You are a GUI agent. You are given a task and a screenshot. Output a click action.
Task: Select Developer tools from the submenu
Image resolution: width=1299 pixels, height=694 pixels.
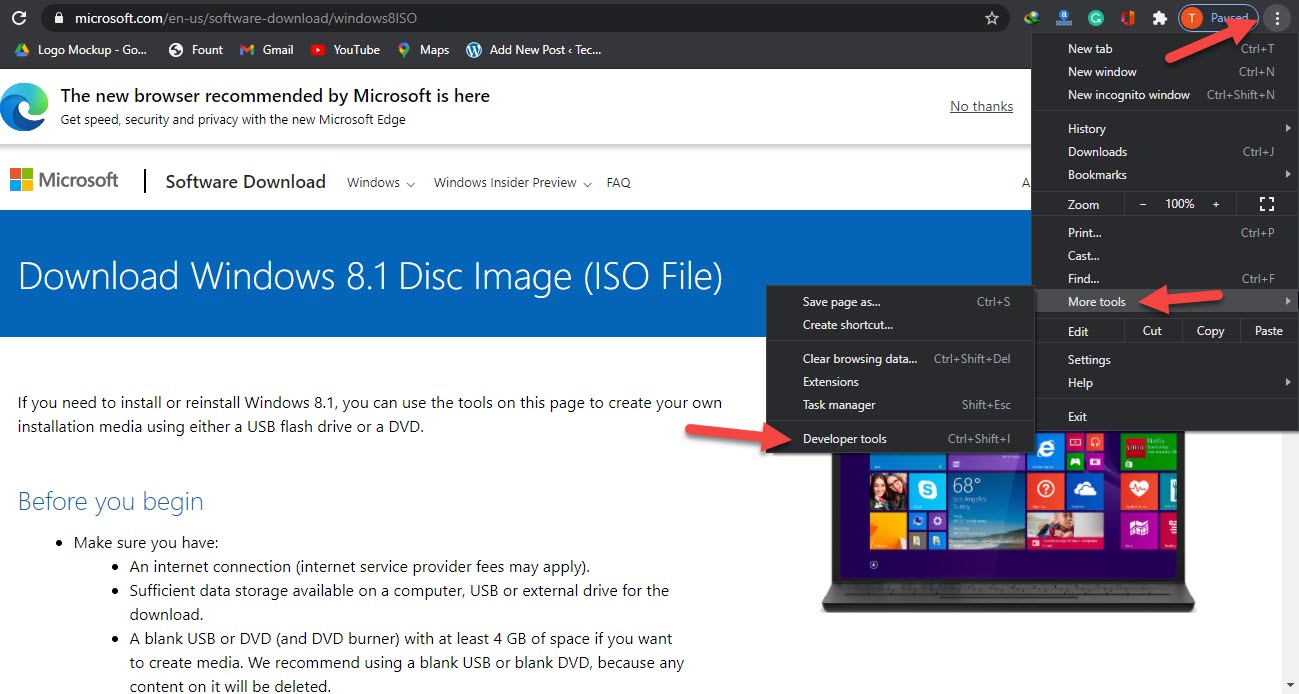pyautogui.click(x=844, y=439)
